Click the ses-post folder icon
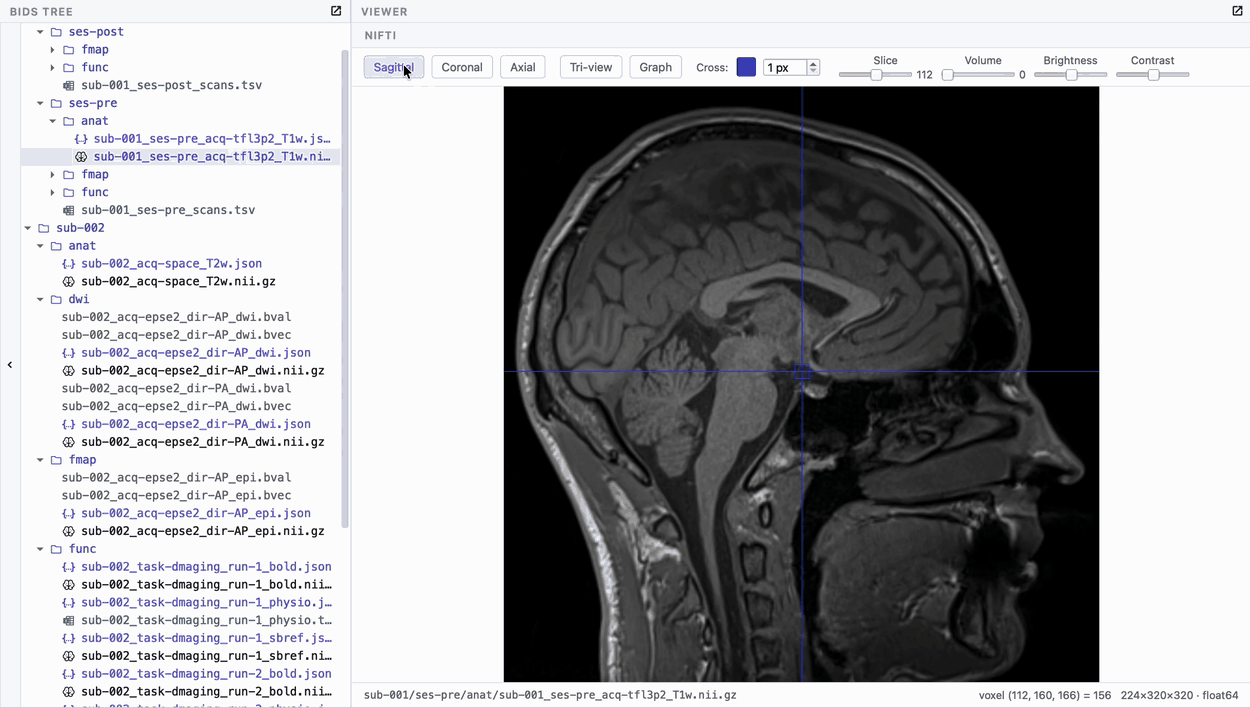1250x708 pixels. coord(57,32)
